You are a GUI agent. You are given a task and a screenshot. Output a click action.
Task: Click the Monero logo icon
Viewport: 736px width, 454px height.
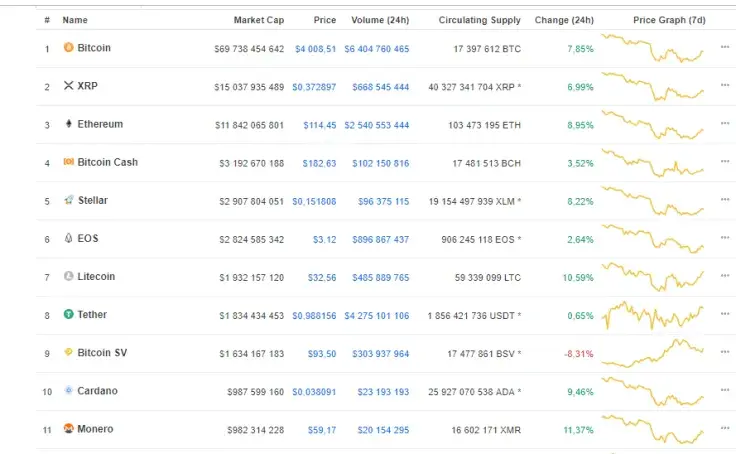click(68, 429)
